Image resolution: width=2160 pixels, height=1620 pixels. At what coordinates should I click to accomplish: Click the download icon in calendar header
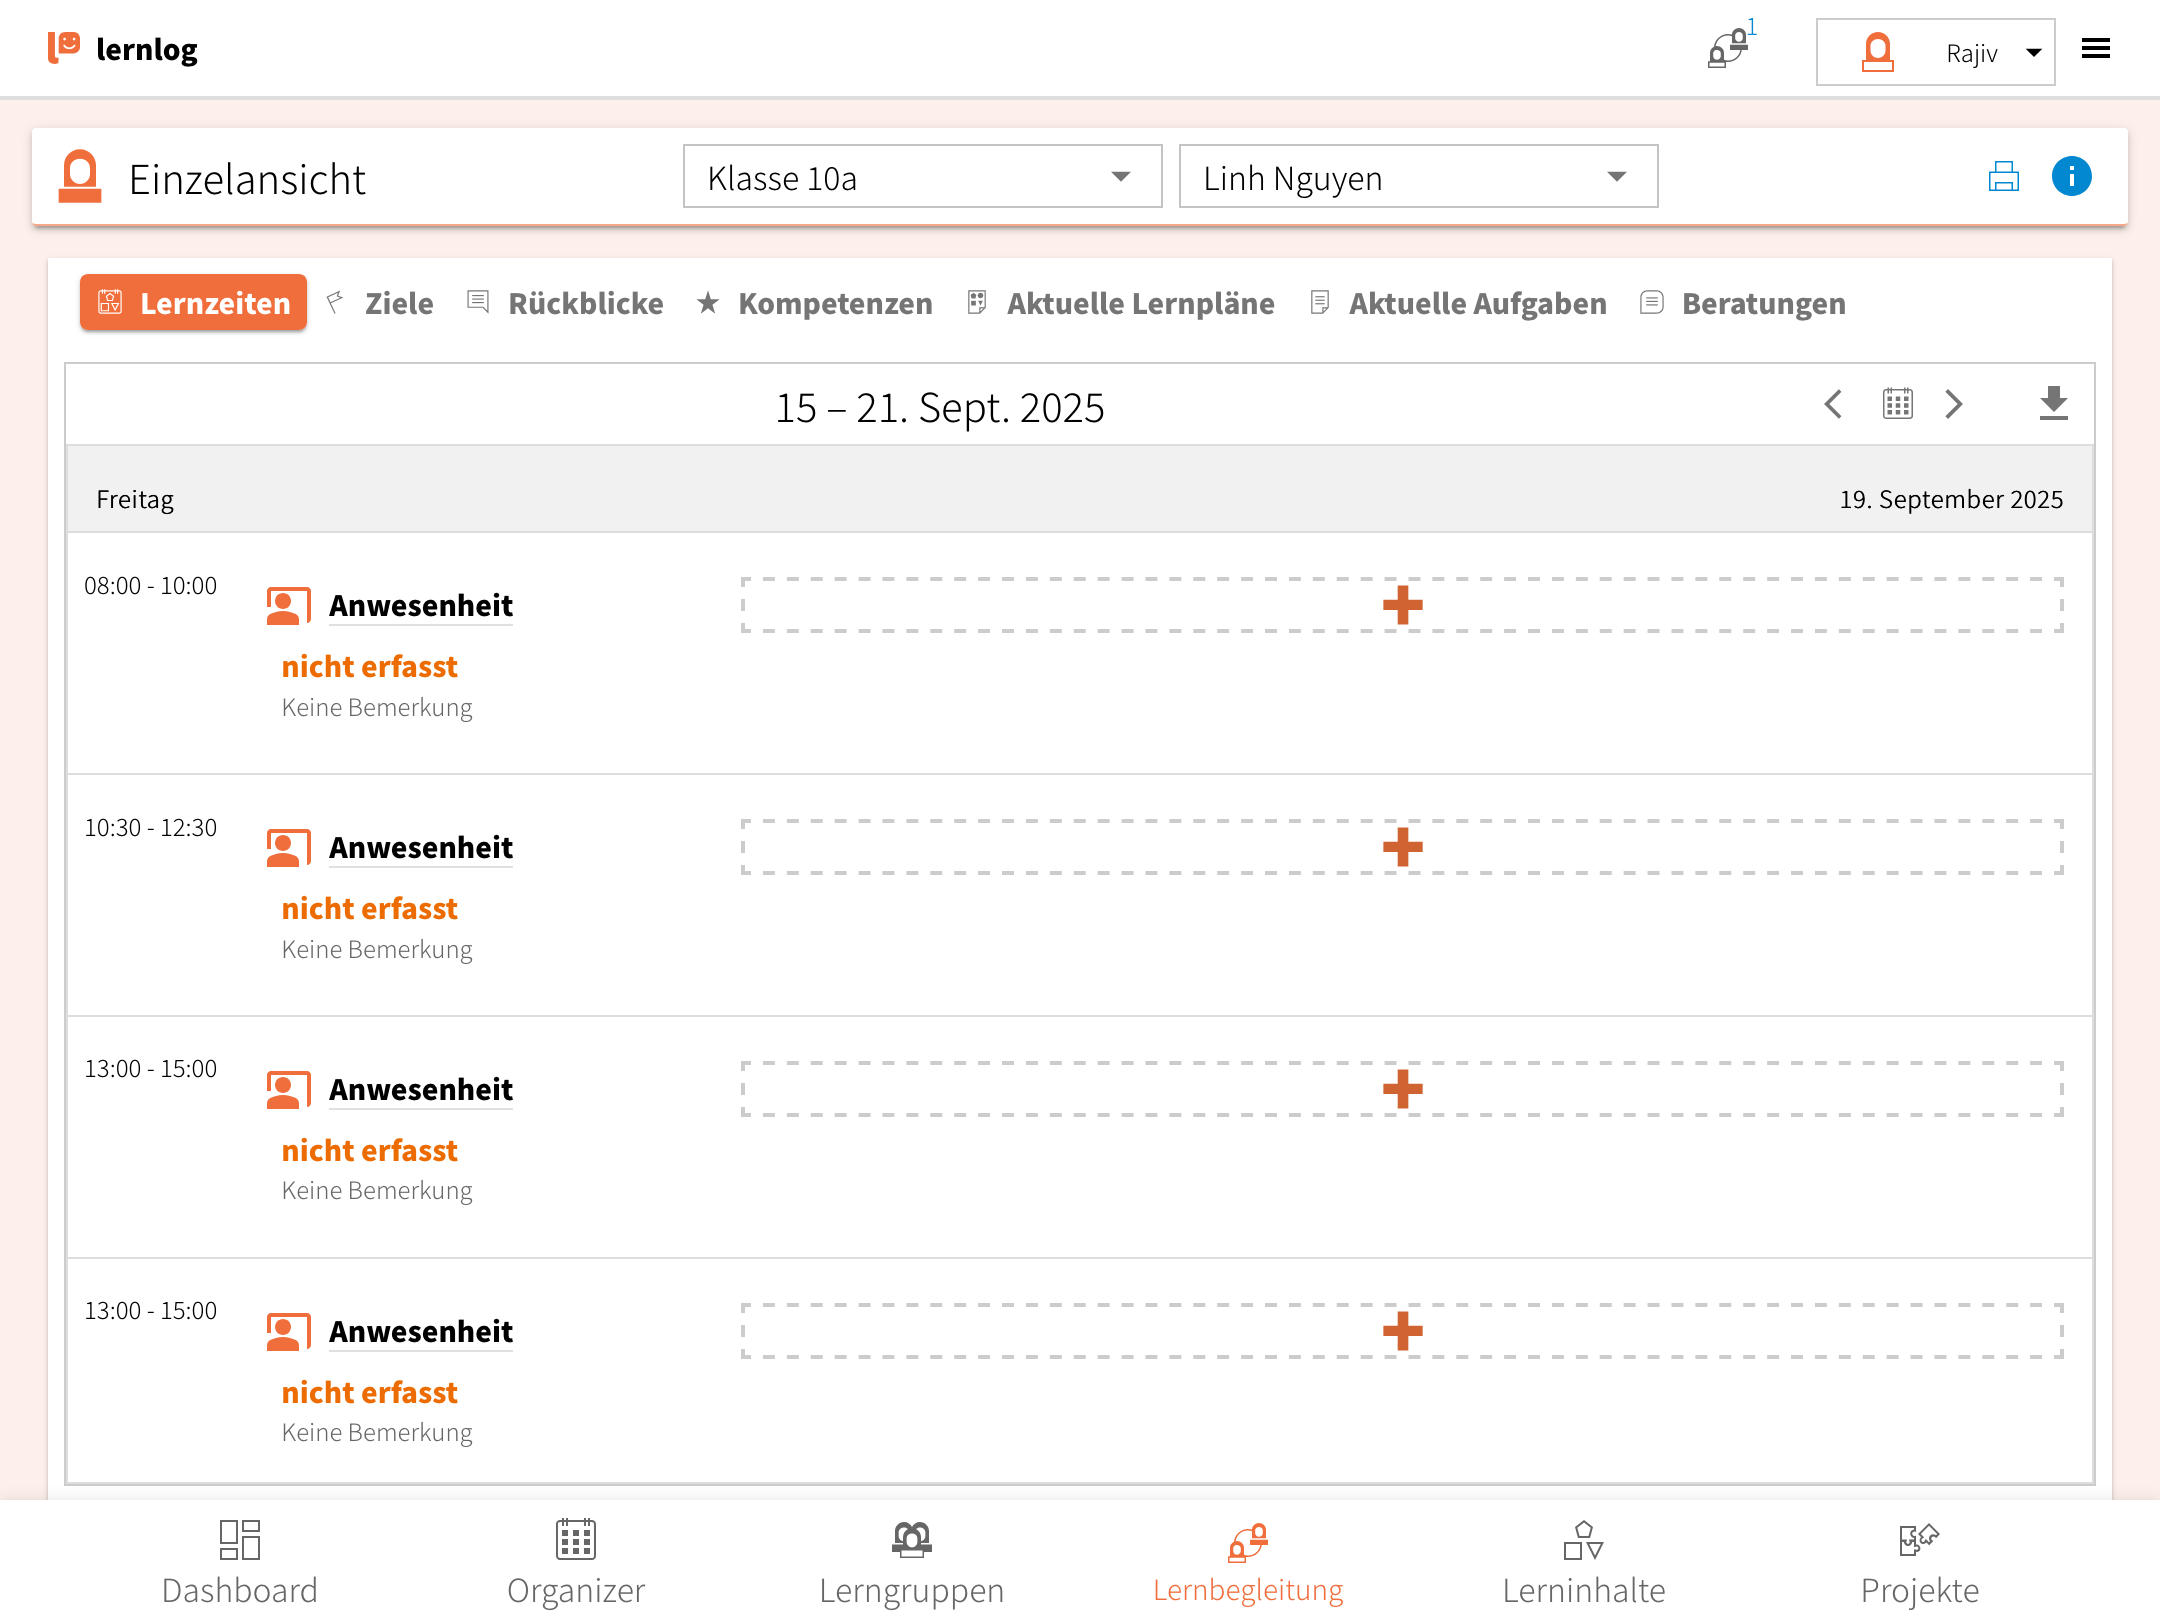coord(2053,404)
